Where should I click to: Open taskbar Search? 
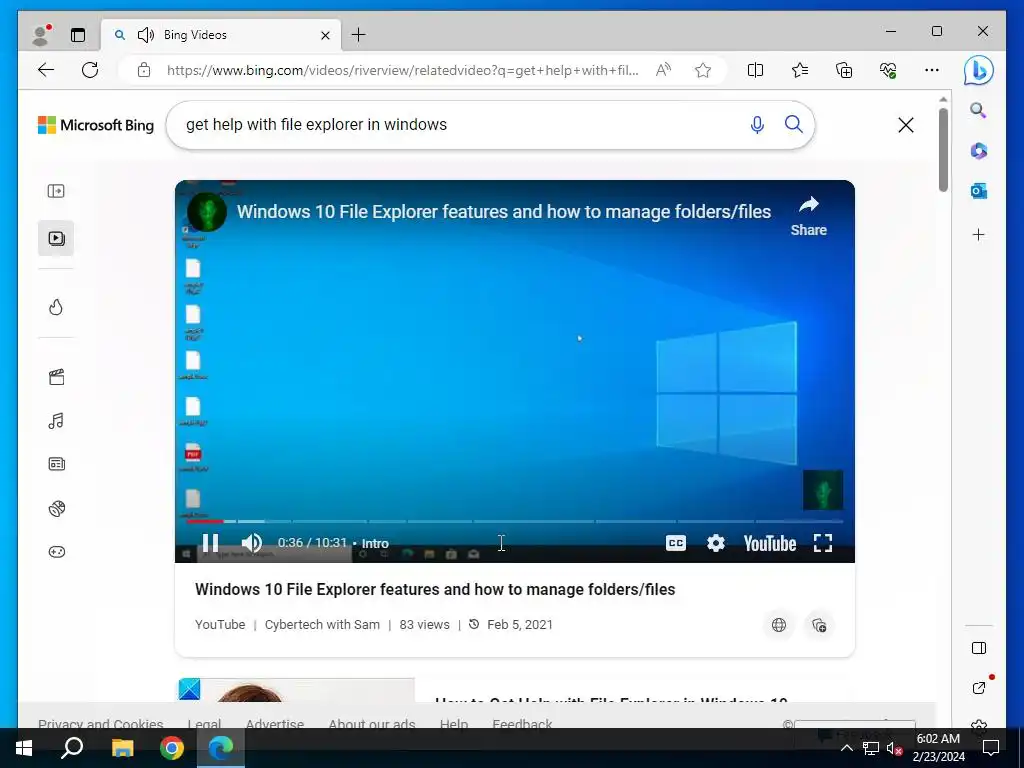[x=72, y=748]
